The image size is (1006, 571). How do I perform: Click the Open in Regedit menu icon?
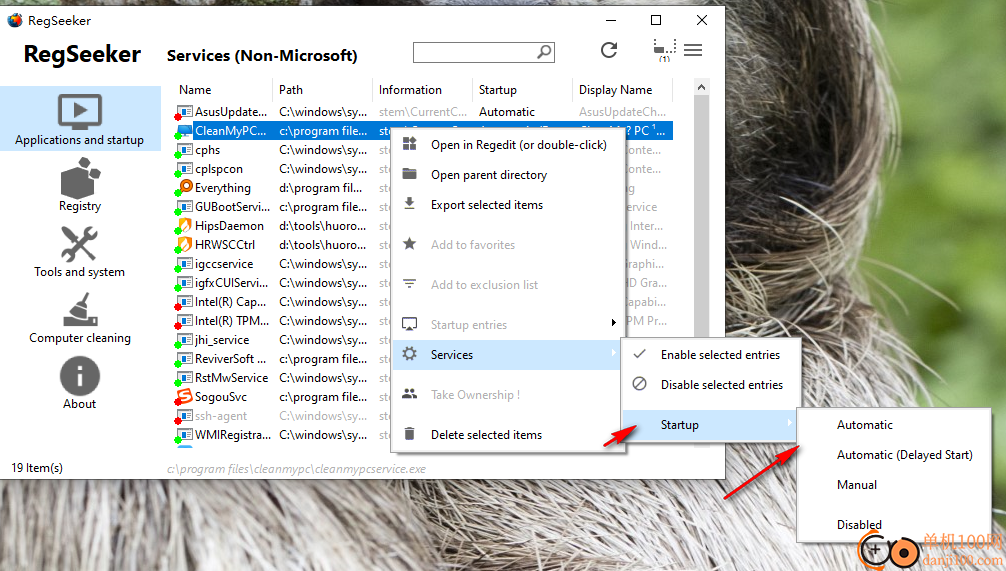[x=409, y=144]
